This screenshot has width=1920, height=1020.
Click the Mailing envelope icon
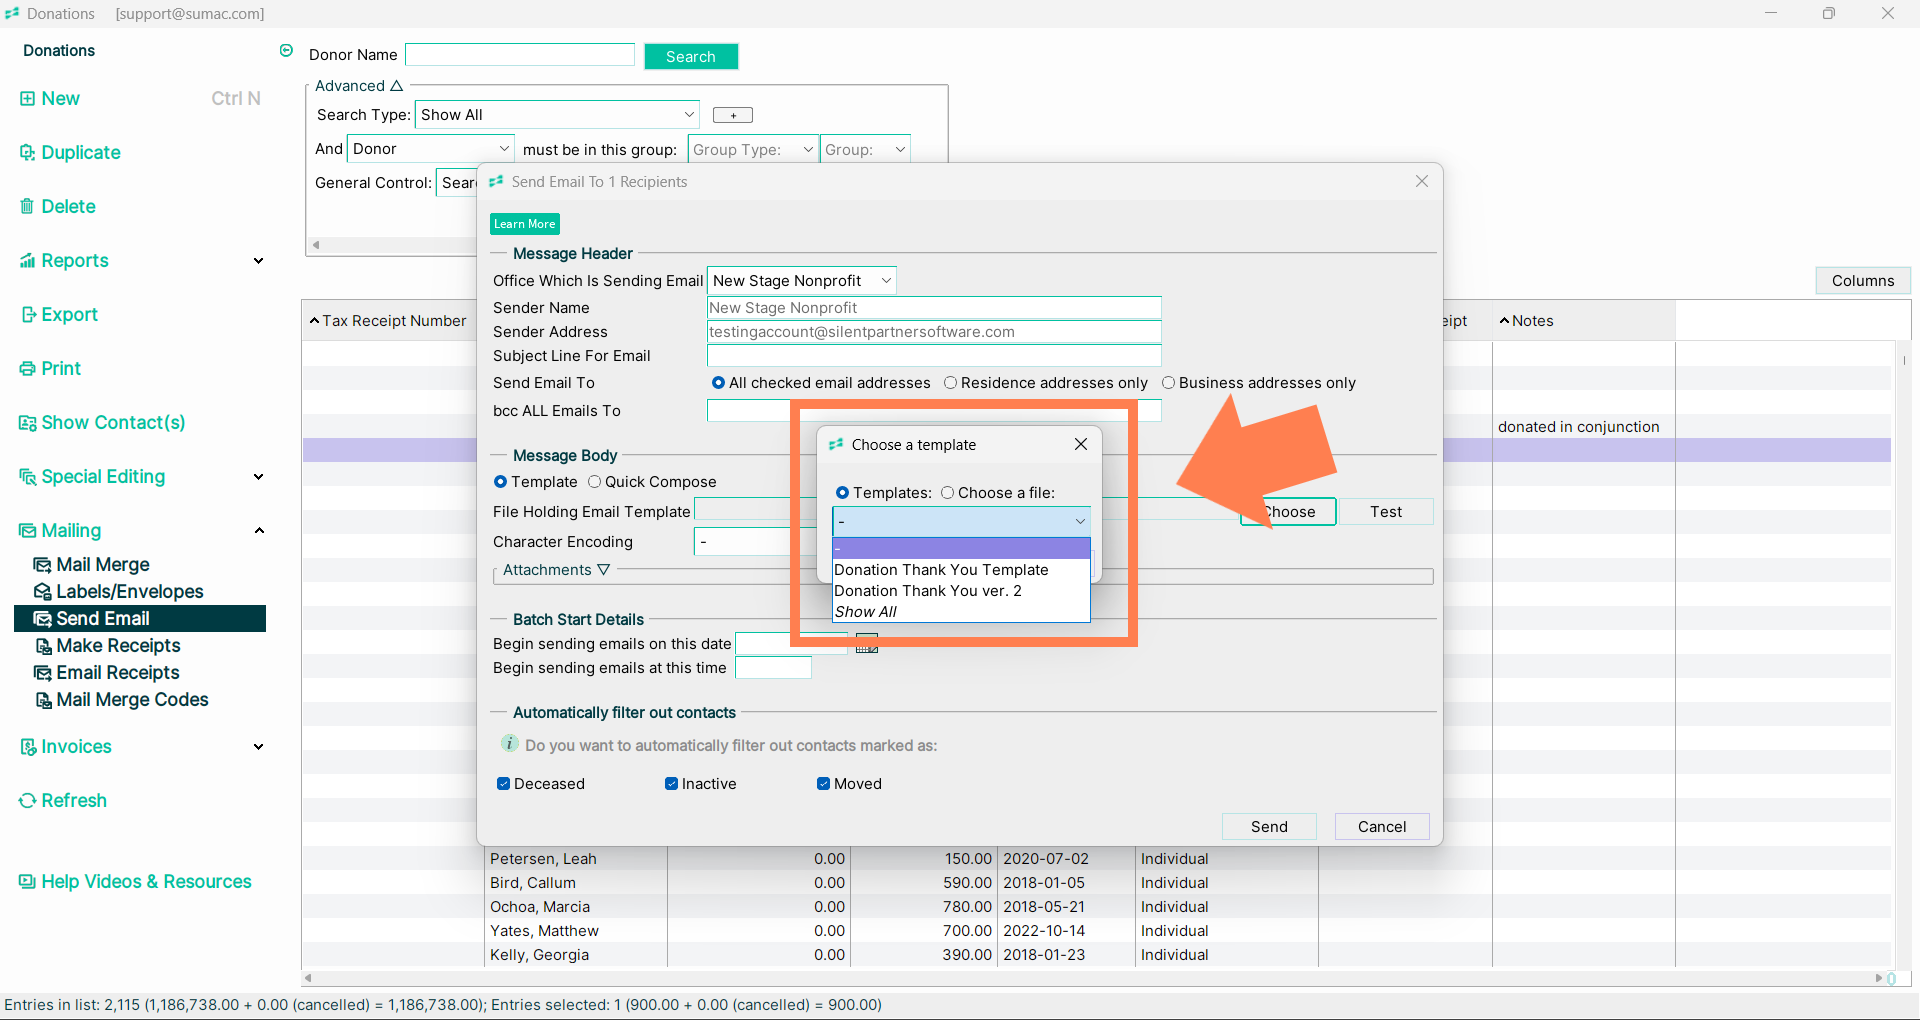pos(27,531)
